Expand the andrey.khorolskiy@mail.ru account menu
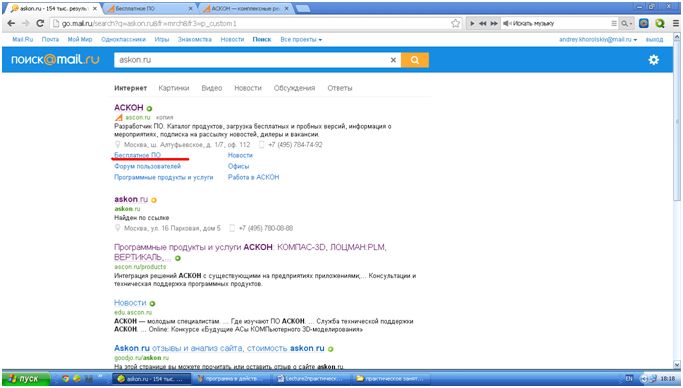Screen dimensions: 683x388 pyautogui.click(x=598, y=39)
